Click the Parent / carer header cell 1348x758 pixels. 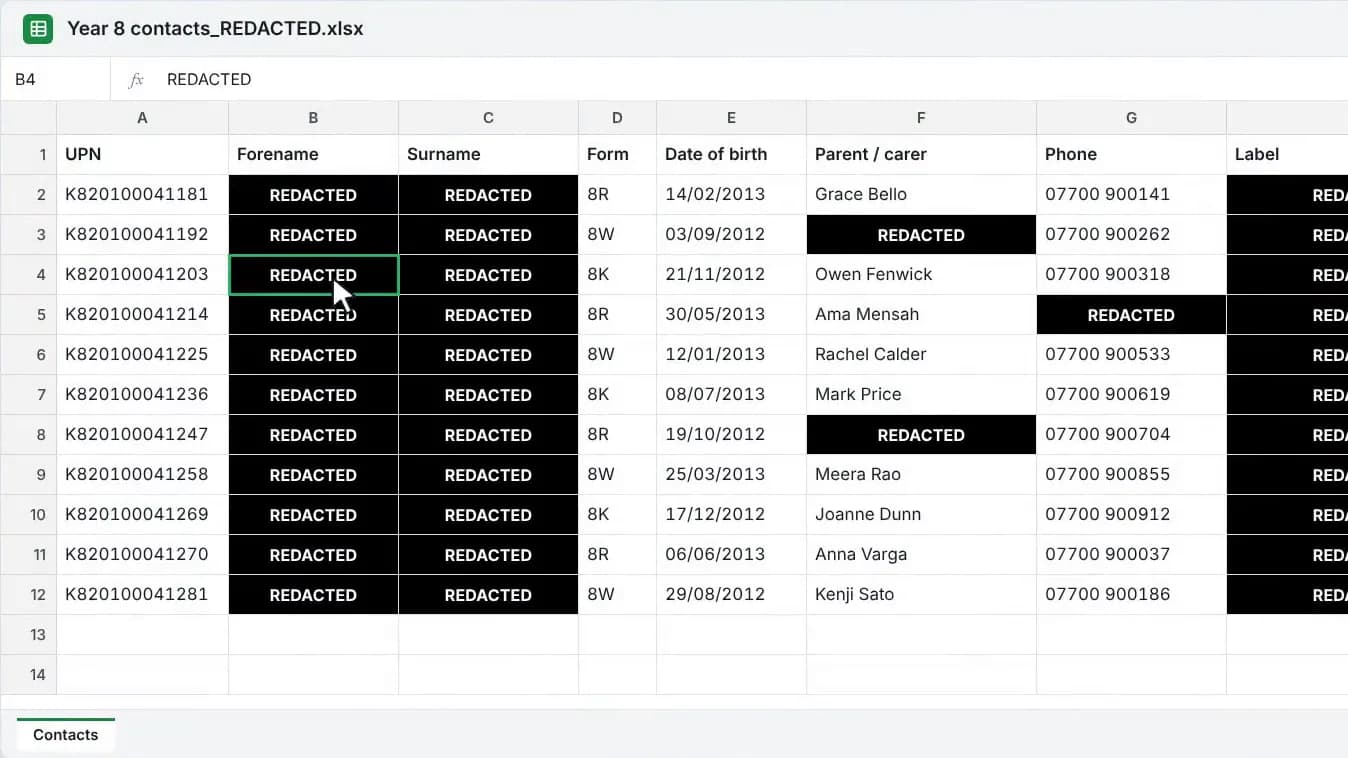pyautogui.click(x=921, y=155)
